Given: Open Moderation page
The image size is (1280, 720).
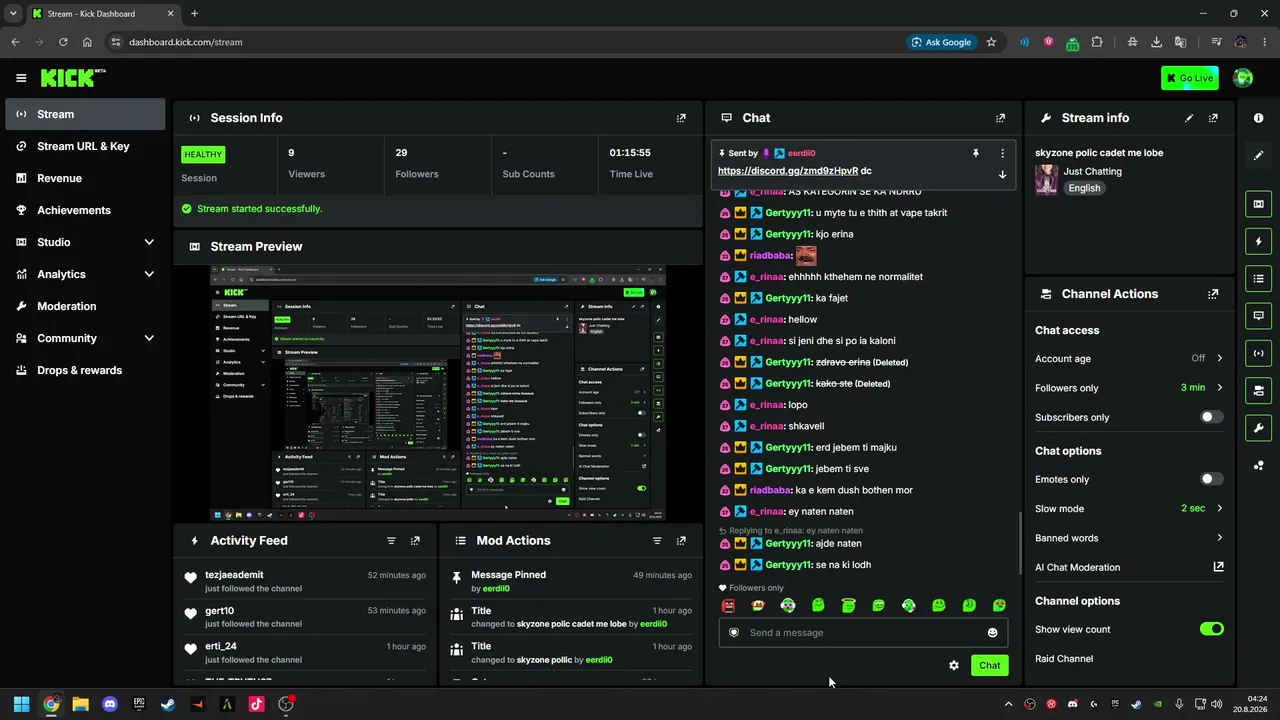Looking at the screenshot, I should [x=85, y=306].
